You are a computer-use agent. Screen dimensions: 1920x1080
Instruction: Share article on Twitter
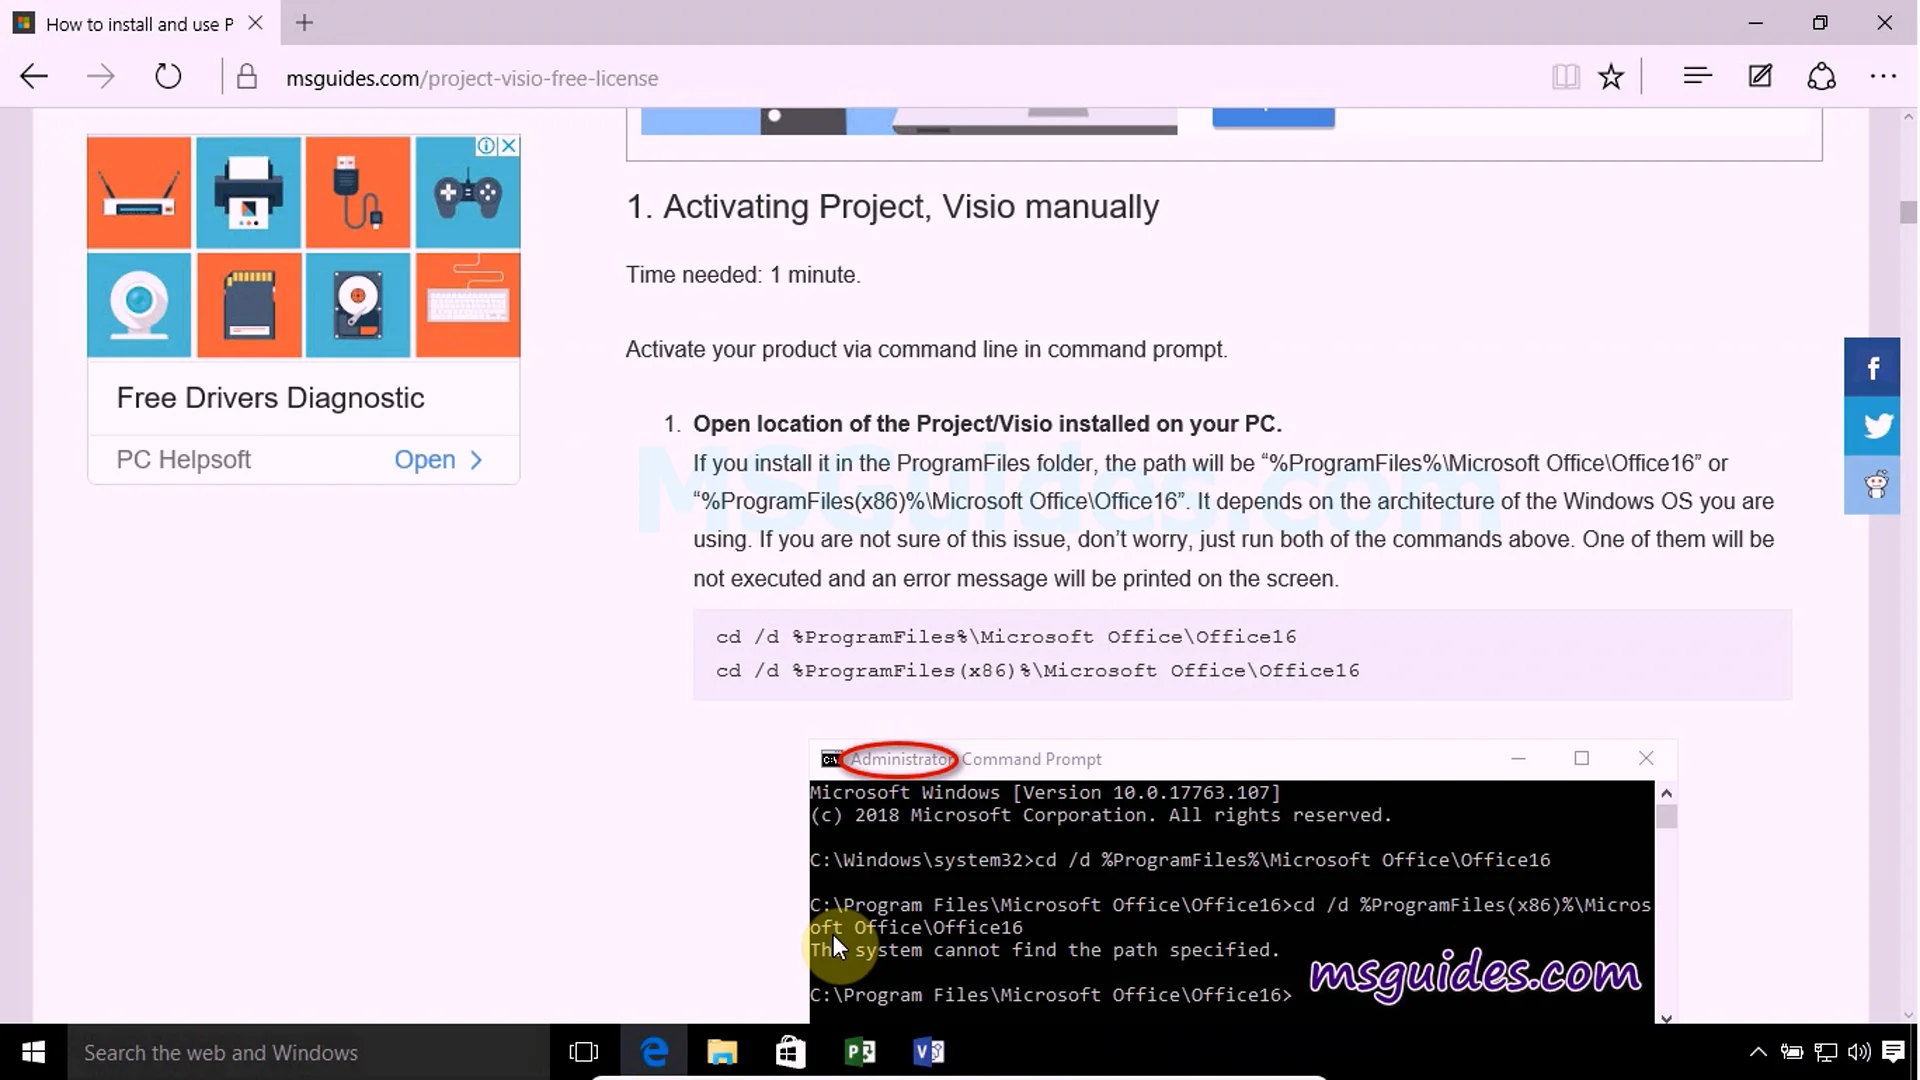pos(1872,426)
